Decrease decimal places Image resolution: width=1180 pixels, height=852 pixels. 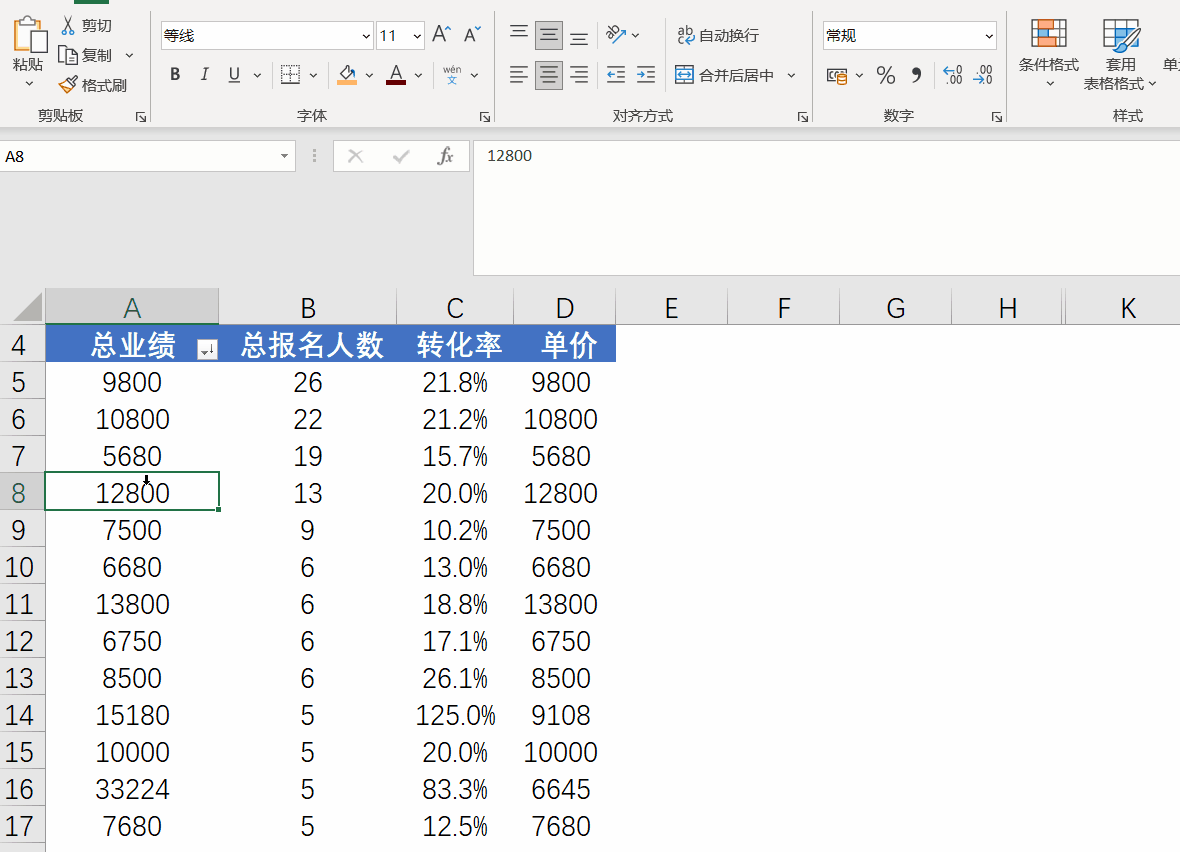point(983,75)
